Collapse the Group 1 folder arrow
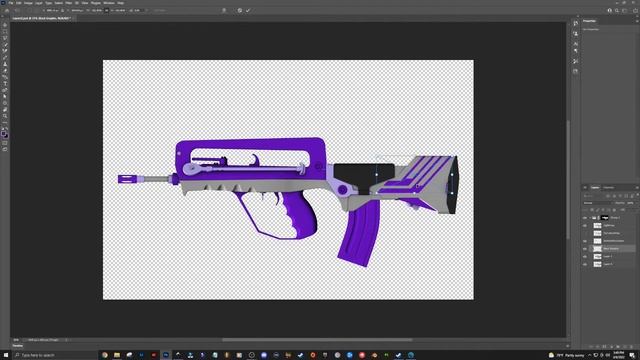 (x=590, y=218)
